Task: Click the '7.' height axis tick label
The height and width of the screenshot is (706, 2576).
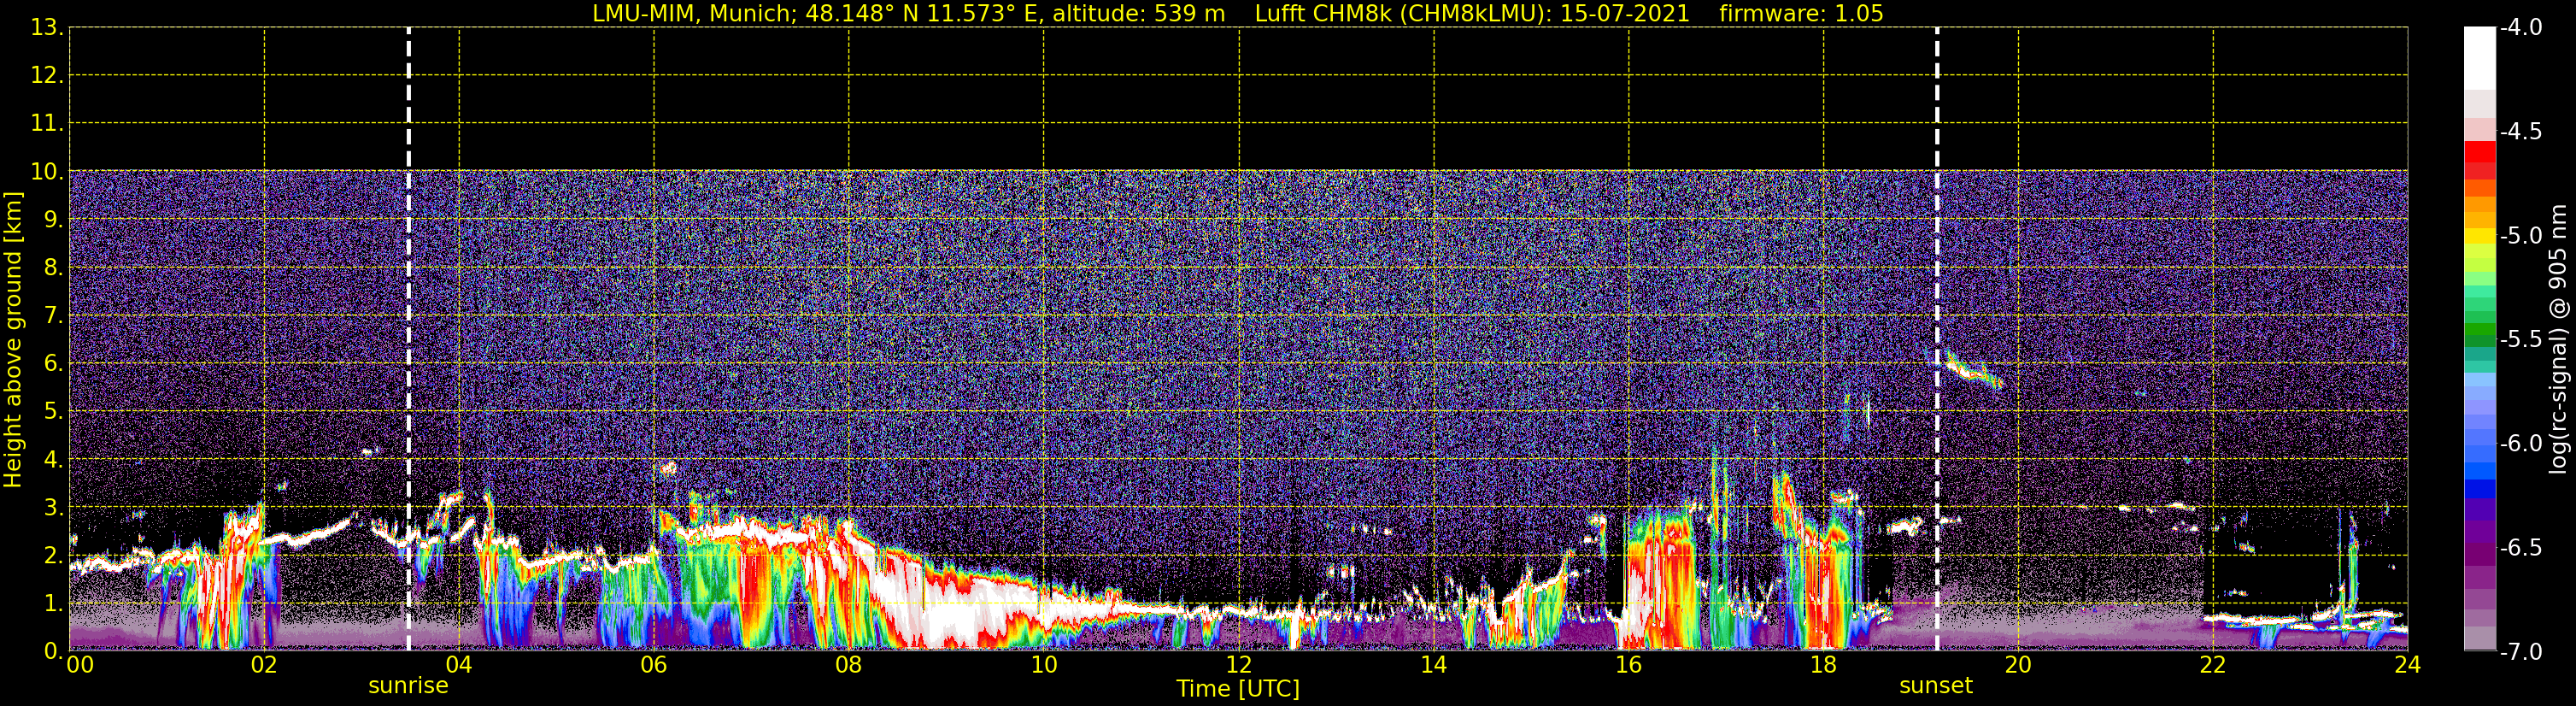Action: coord(53,316)
